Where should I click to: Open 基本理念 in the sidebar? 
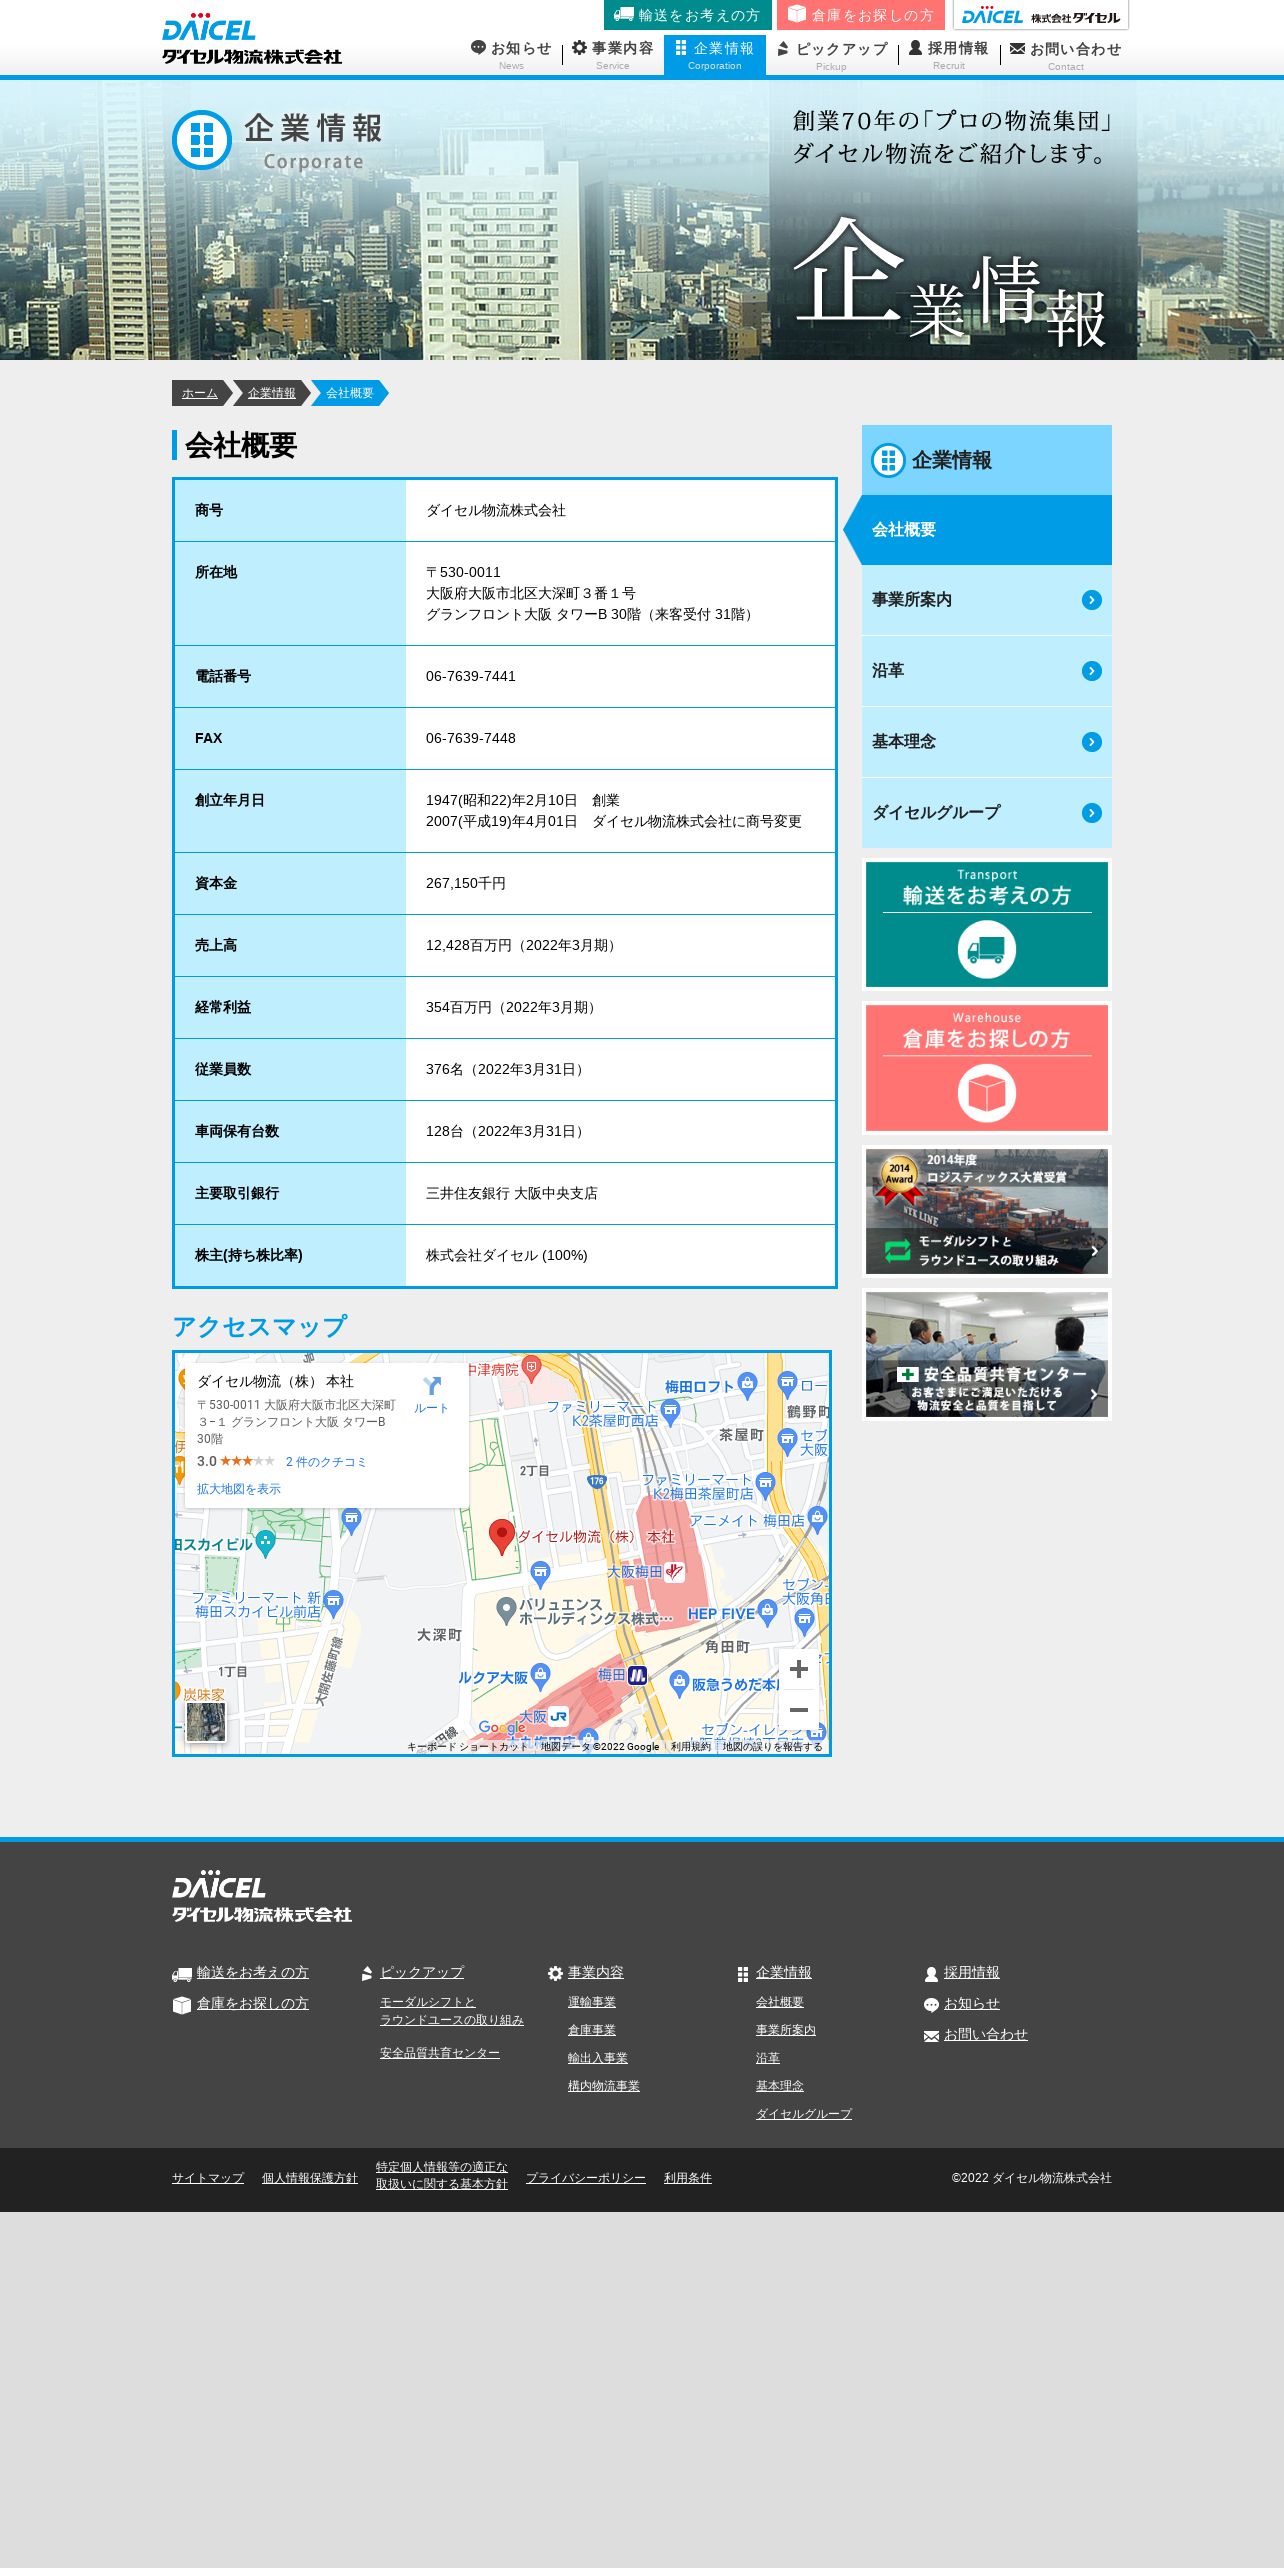[x=986, y=742]
